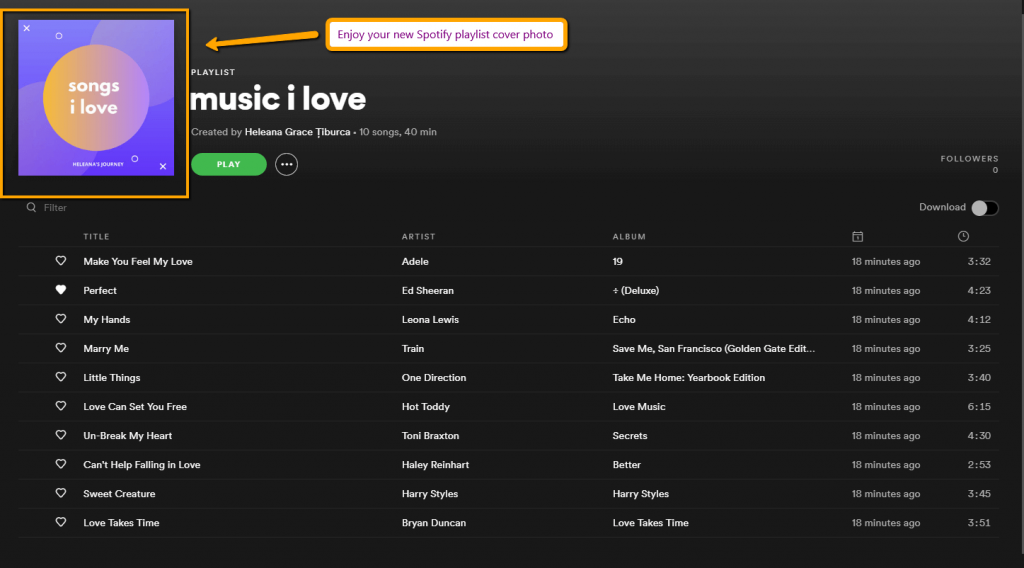The image size is (1024, 568).
Task: Click duration 6:15 in Hot Toddy row
Action: pos(979,407)
